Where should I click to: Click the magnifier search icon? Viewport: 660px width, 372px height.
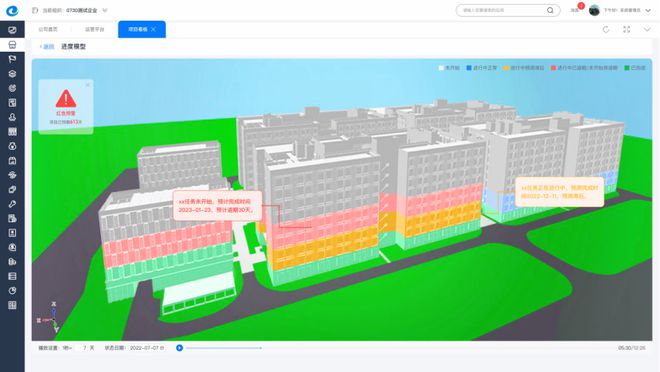pyautogui.click(x=550, y=10)
